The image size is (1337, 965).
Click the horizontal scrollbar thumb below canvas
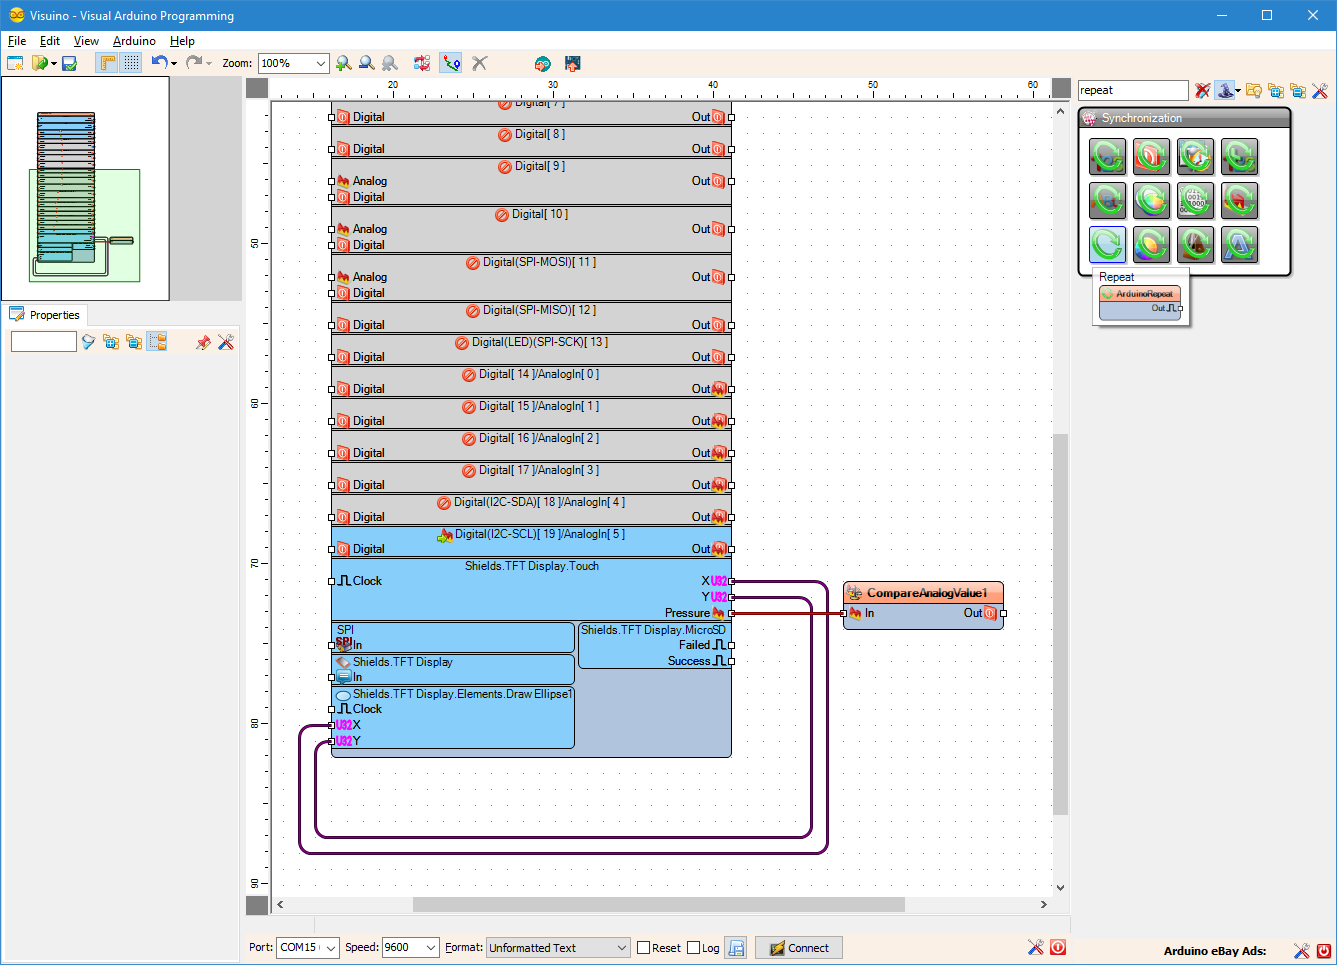tap(658, 904)
